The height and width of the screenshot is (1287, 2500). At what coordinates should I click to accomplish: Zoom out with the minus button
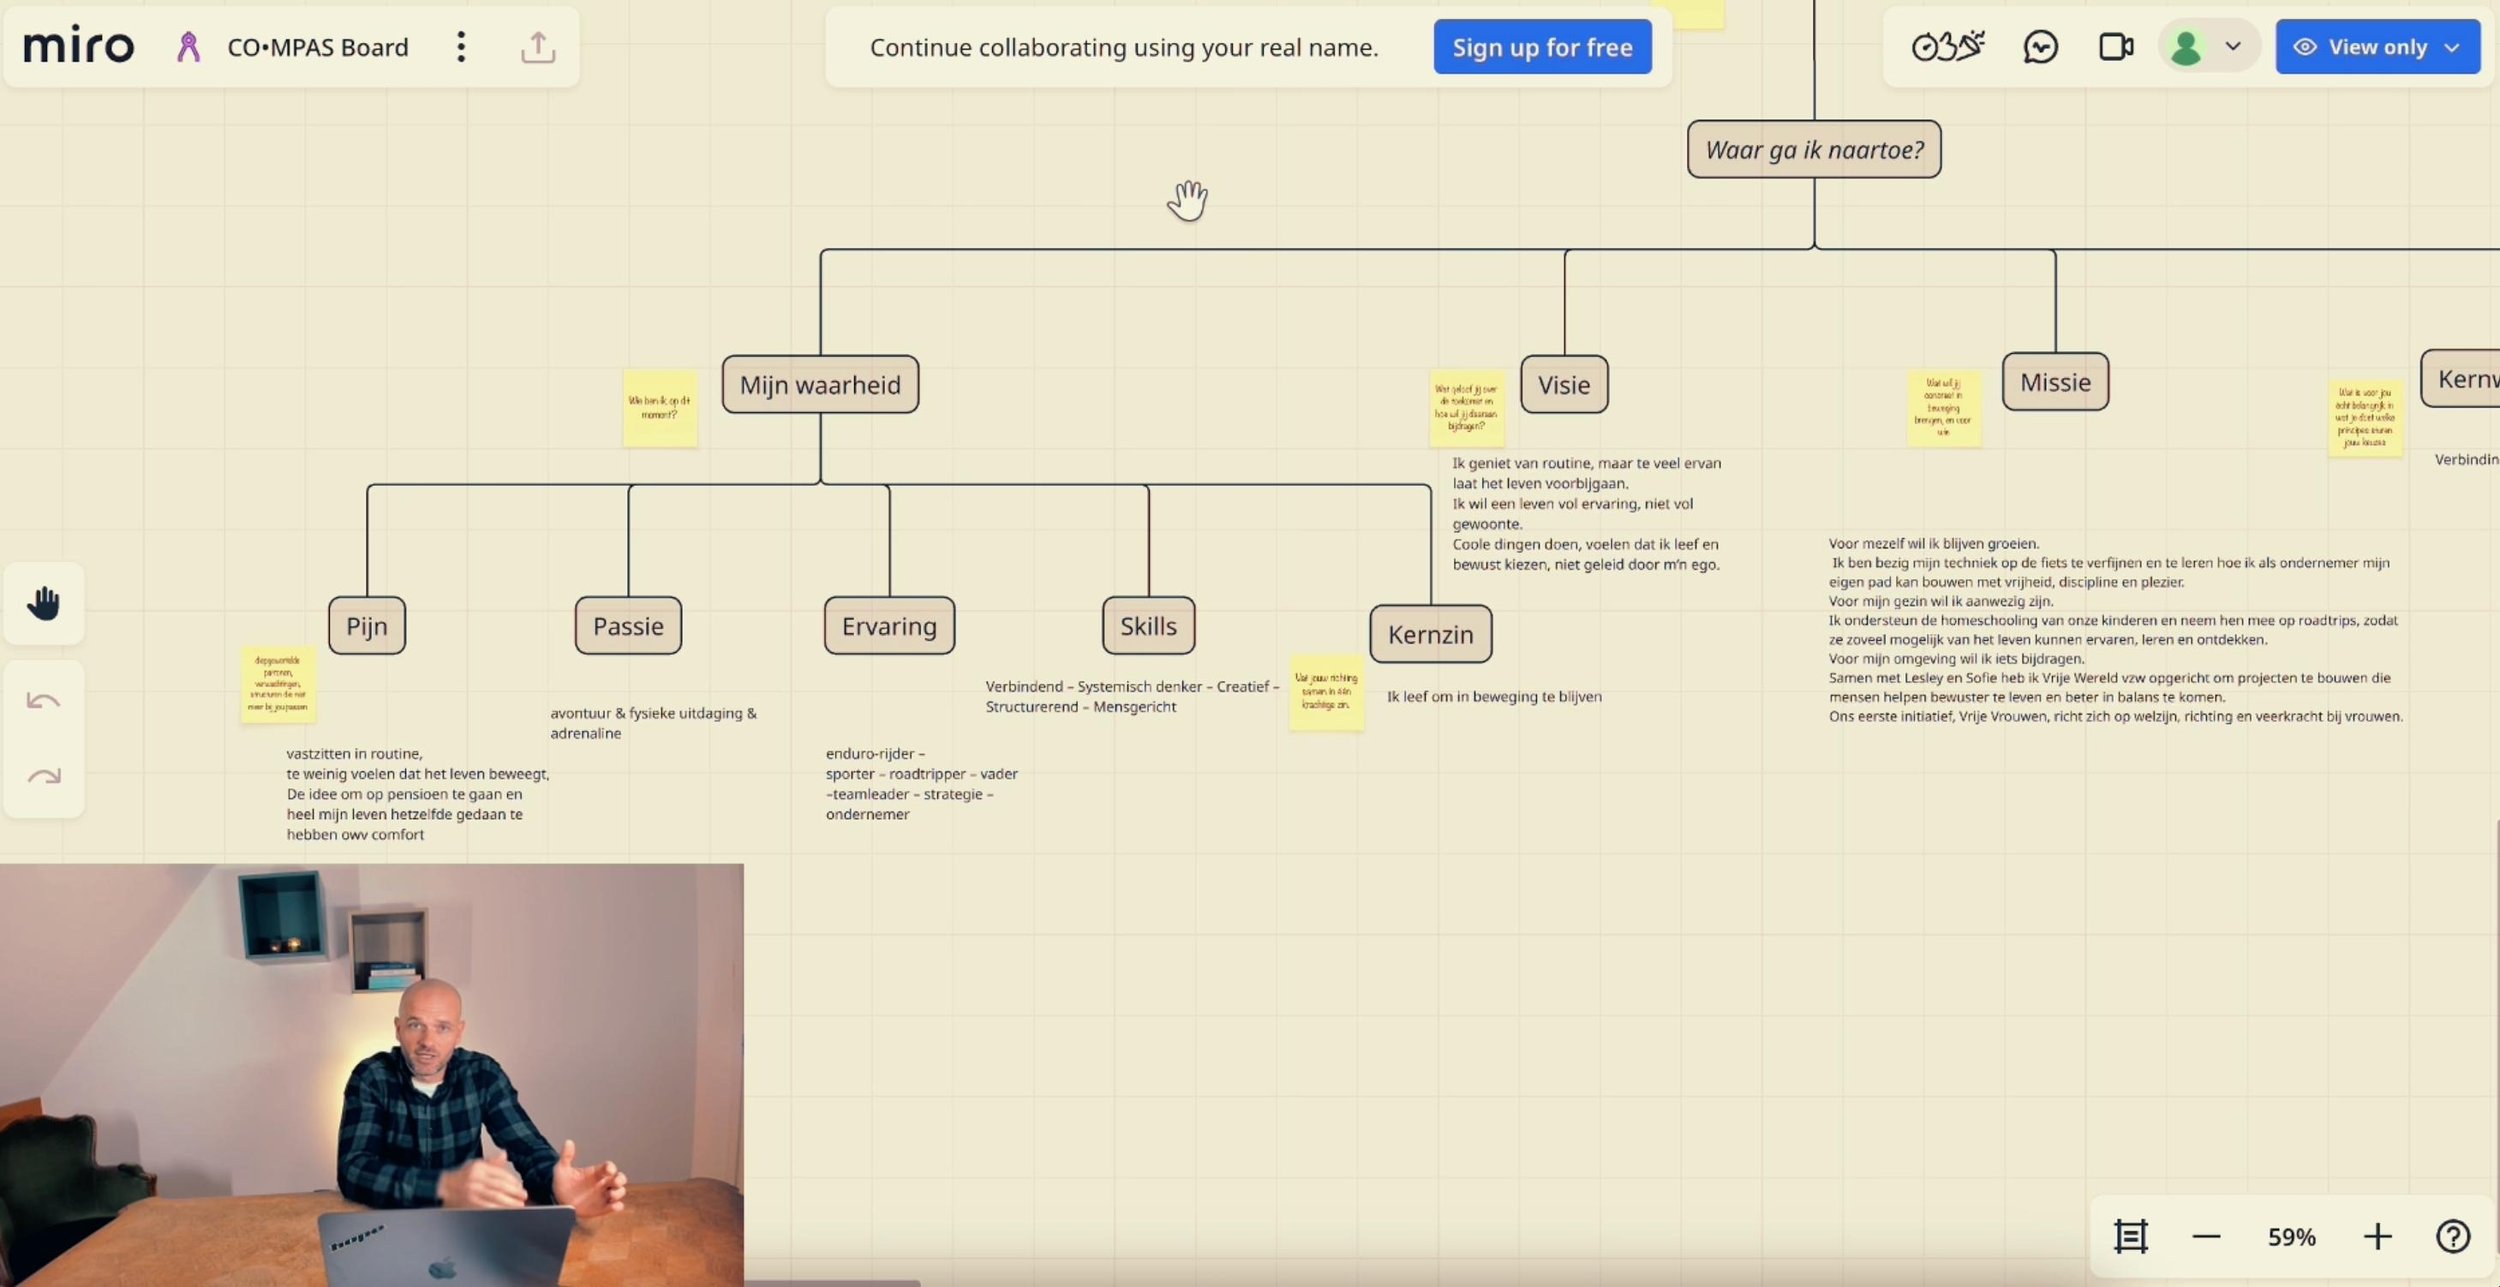(x=2206, y=1237)
